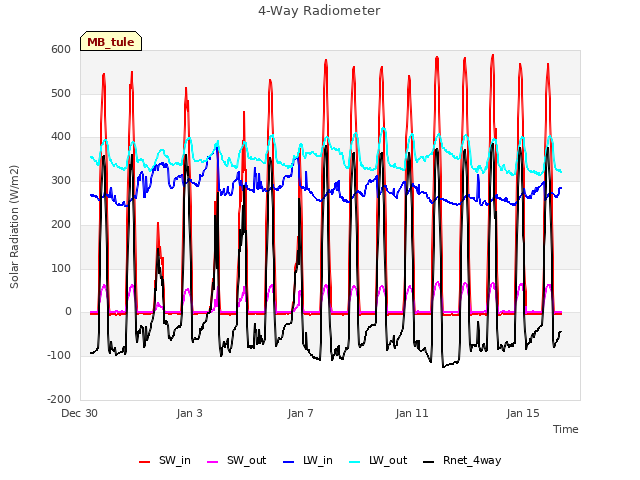Click the Dec 30 x-axis tick label

point(80,413)
